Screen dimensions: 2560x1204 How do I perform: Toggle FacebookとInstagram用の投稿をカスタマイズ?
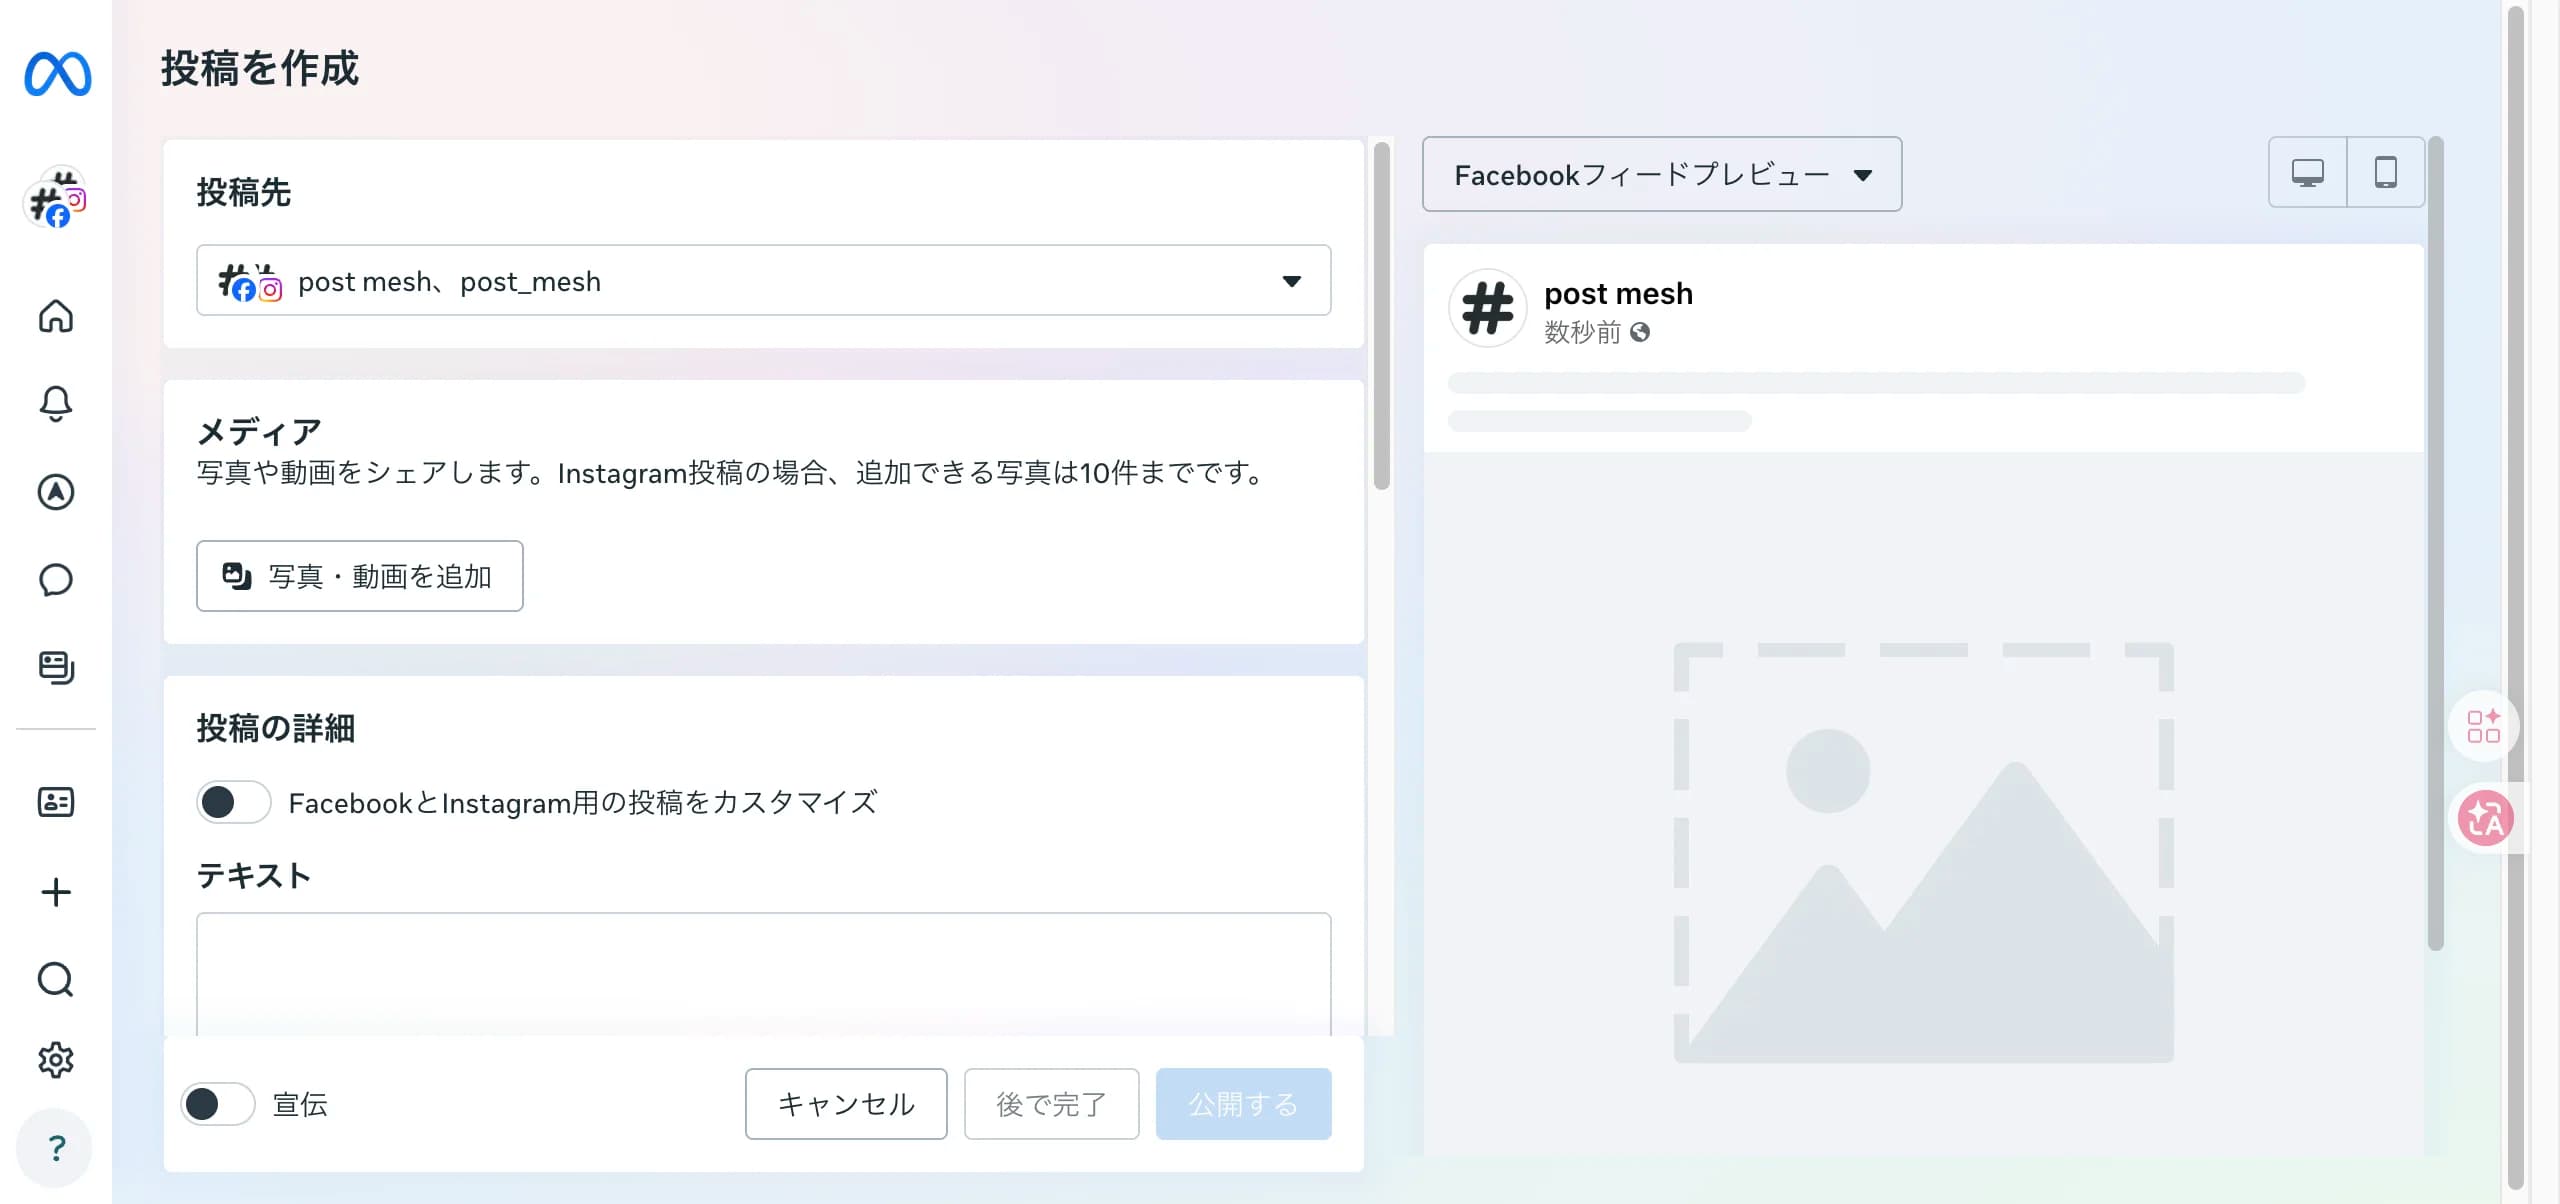pos(233,802)
